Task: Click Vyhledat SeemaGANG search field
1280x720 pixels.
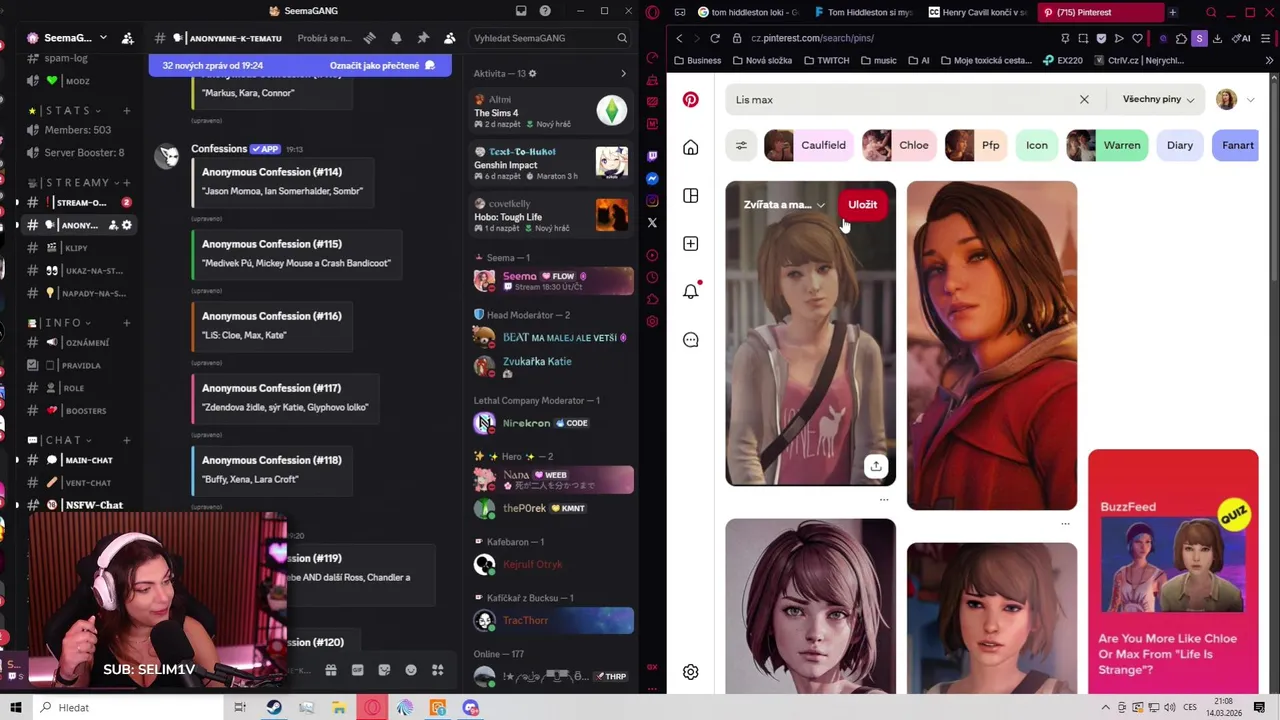Action: click(x=550, y=38)
